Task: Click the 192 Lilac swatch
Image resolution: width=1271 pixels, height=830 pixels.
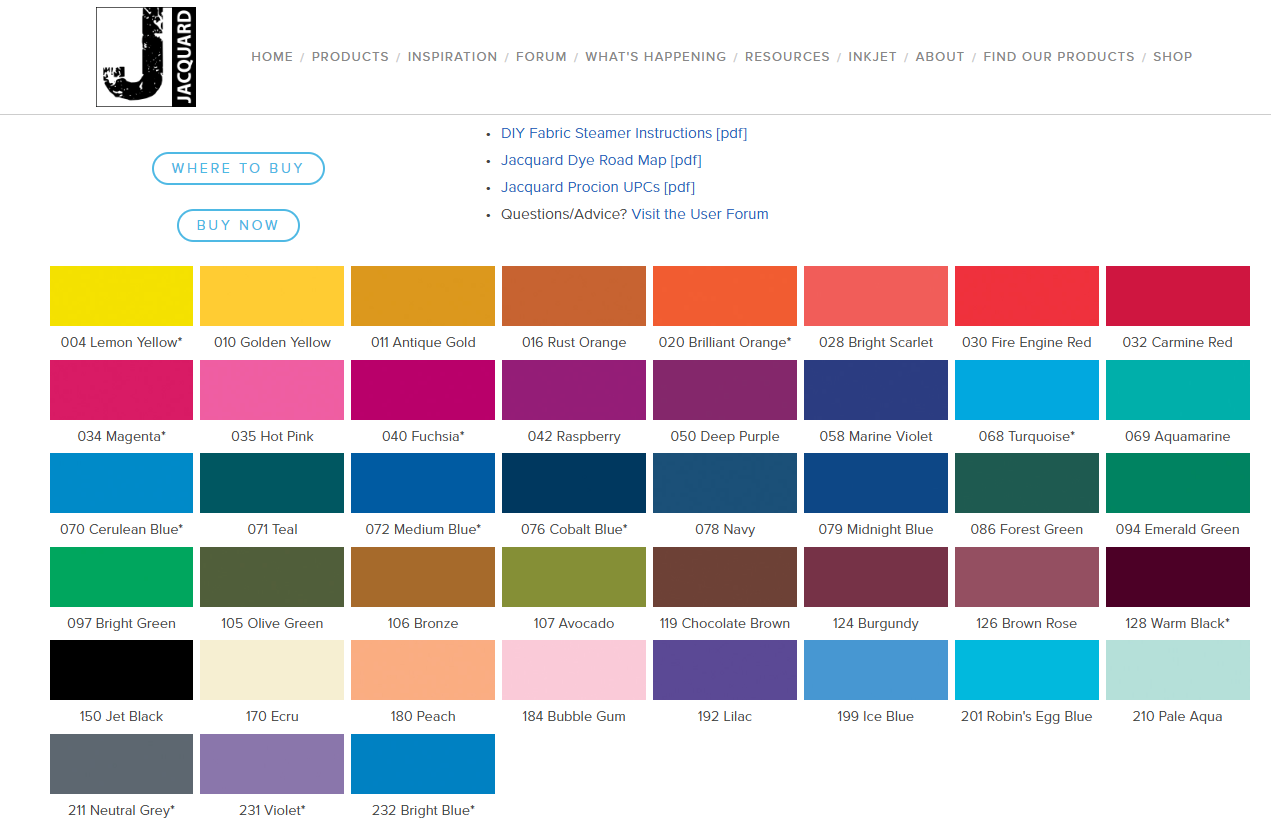Action: coord(725,670)
